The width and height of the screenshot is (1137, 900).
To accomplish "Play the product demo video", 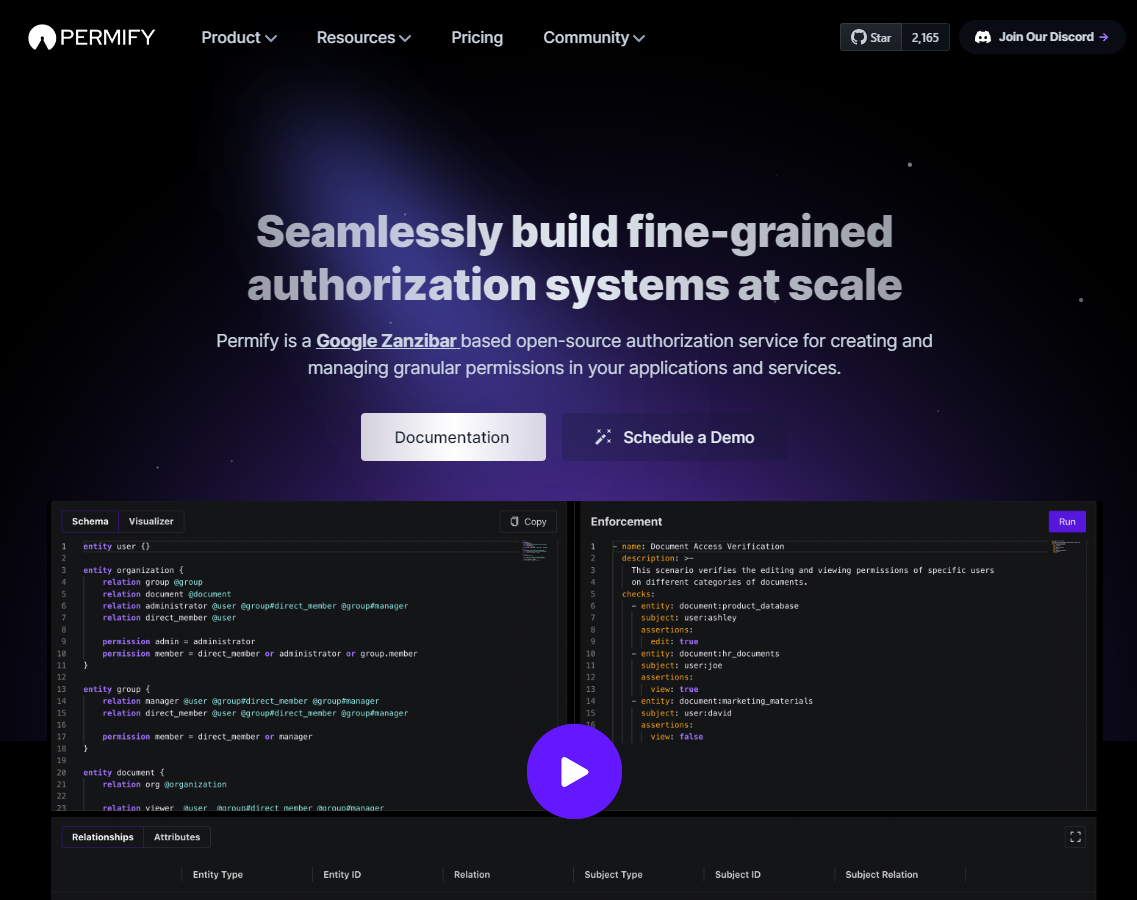I will click(574, 771).
